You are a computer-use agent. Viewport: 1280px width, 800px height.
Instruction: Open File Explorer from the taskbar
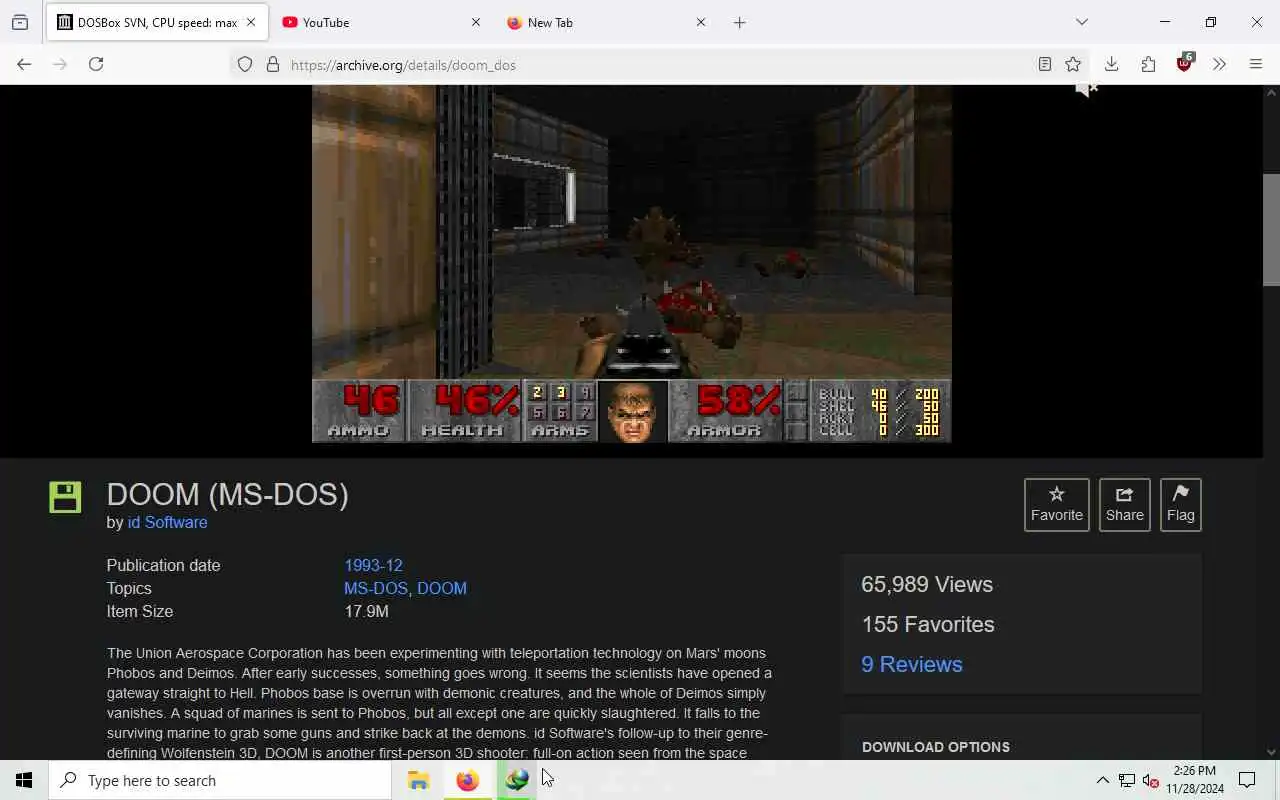coord(418,780)
